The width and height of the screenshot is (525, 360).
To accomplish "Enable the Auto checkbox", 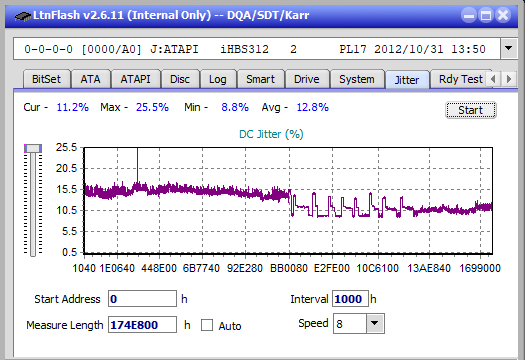I will 207,325.
